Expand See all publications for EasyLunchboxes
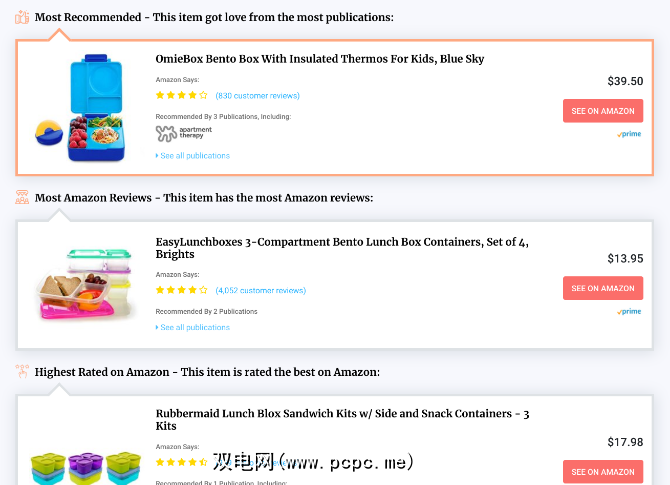The height and width of the screenshot is (485, 670). point(194,327)
